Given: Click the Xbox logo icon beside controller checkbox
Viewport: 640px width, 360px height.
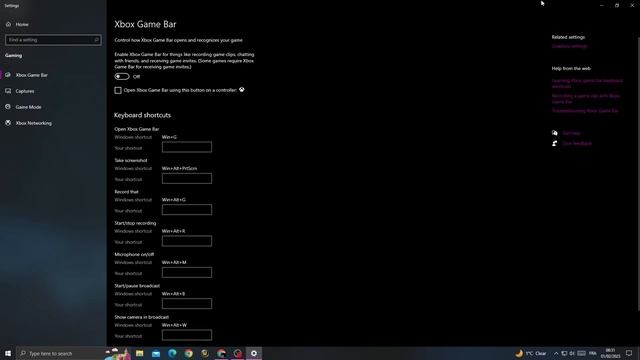Looking at the screenshot, I should [x=242, y=90].
